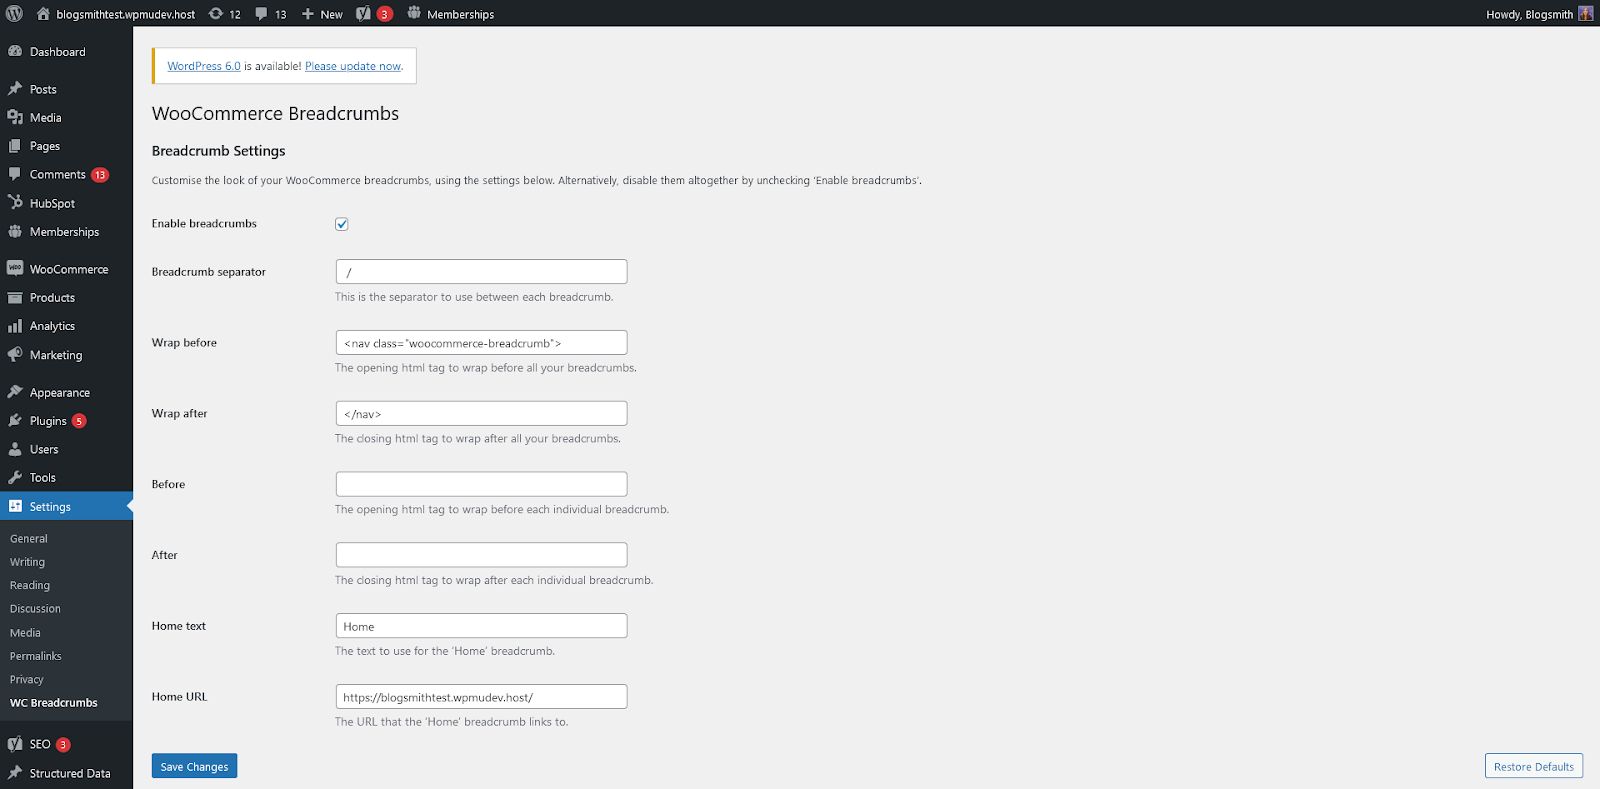Click the plus New icon in admin bar
The image size is (1600, 789).
[308, 14]
